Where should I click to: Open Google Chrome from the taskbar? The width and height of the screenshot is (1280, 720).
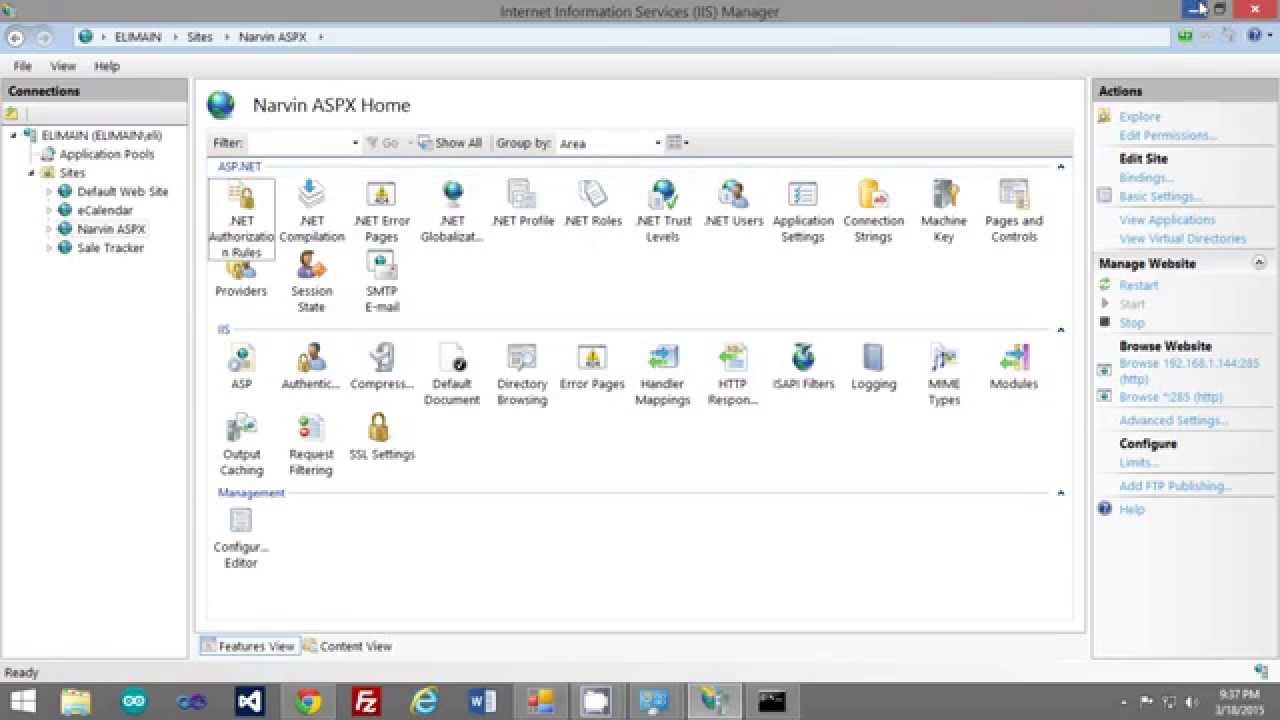pos(309,702)
